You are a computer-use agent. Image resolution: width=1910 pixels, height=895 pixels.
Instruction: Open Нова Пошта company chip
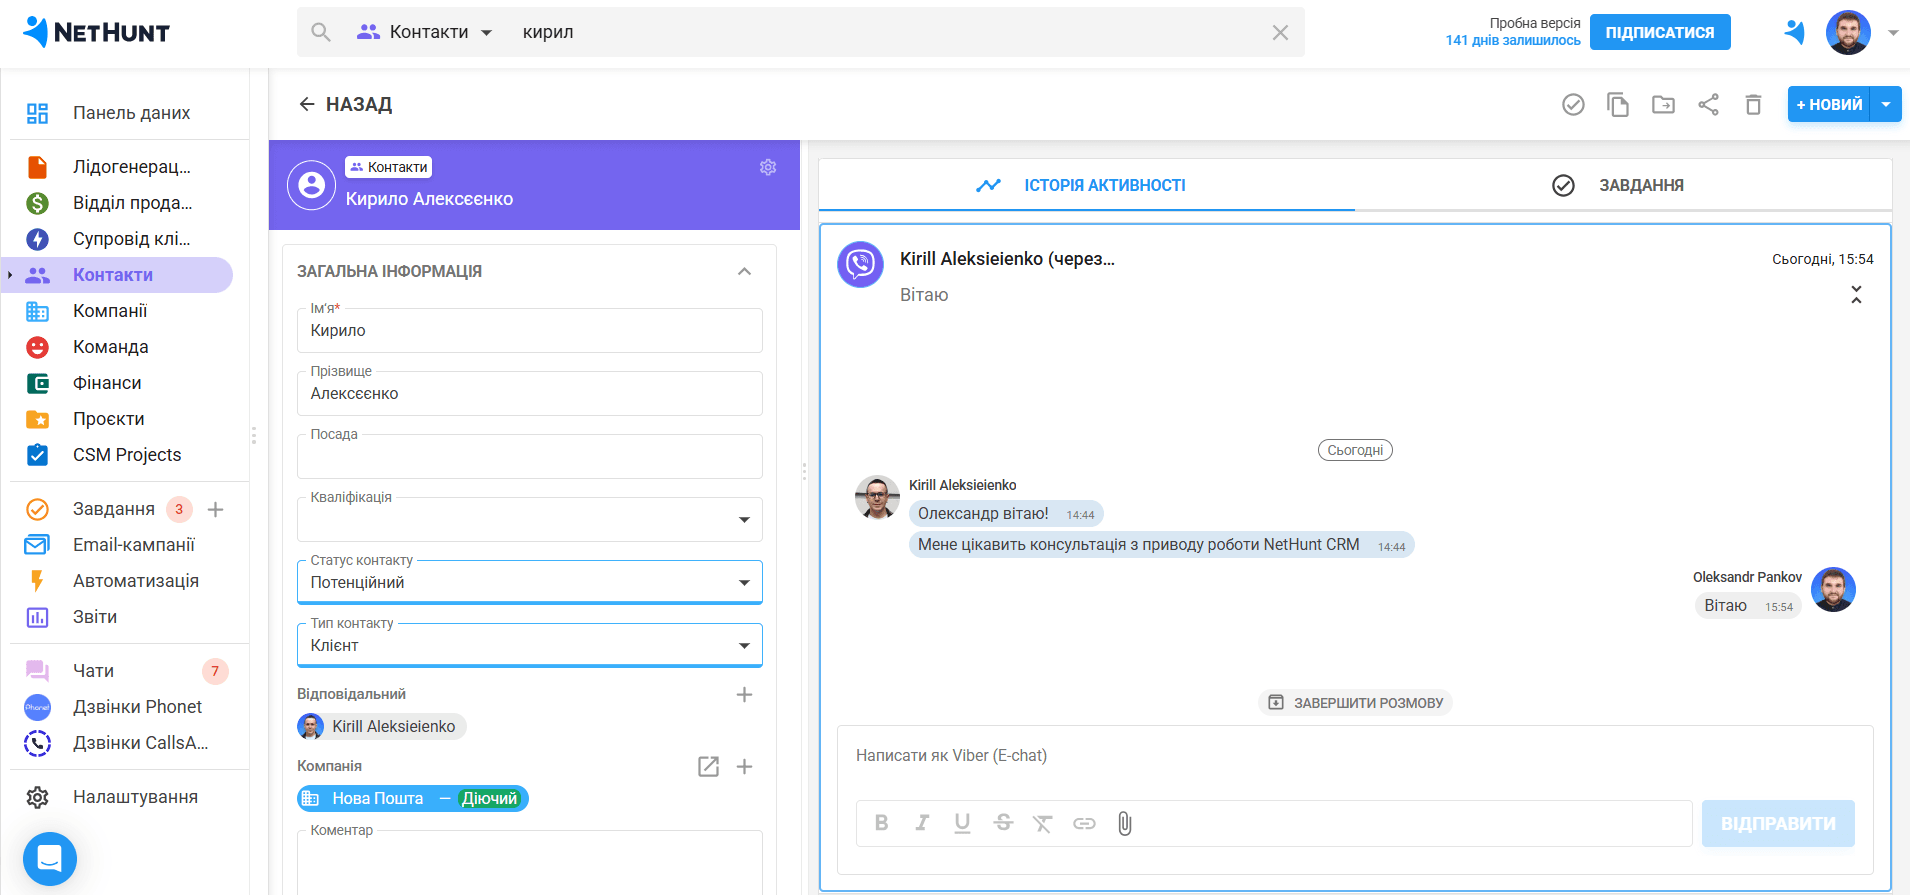412,798
